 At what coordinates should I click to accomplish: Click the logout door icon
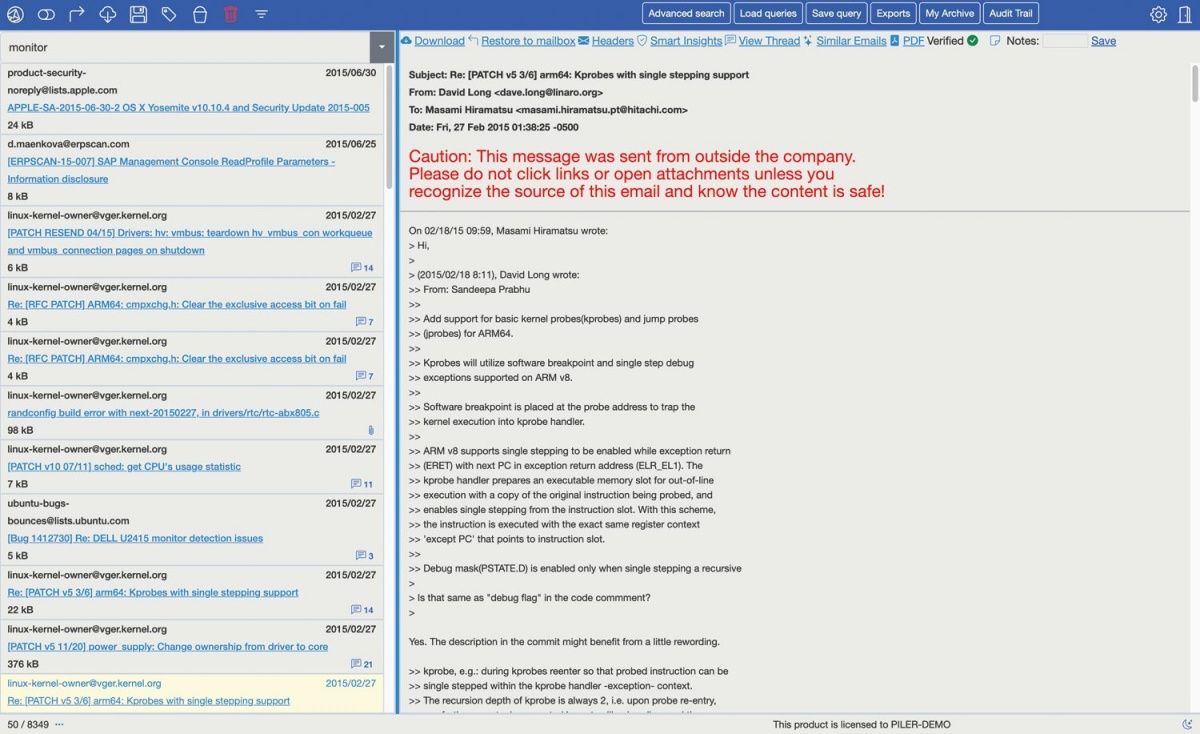click(1185, 14)
